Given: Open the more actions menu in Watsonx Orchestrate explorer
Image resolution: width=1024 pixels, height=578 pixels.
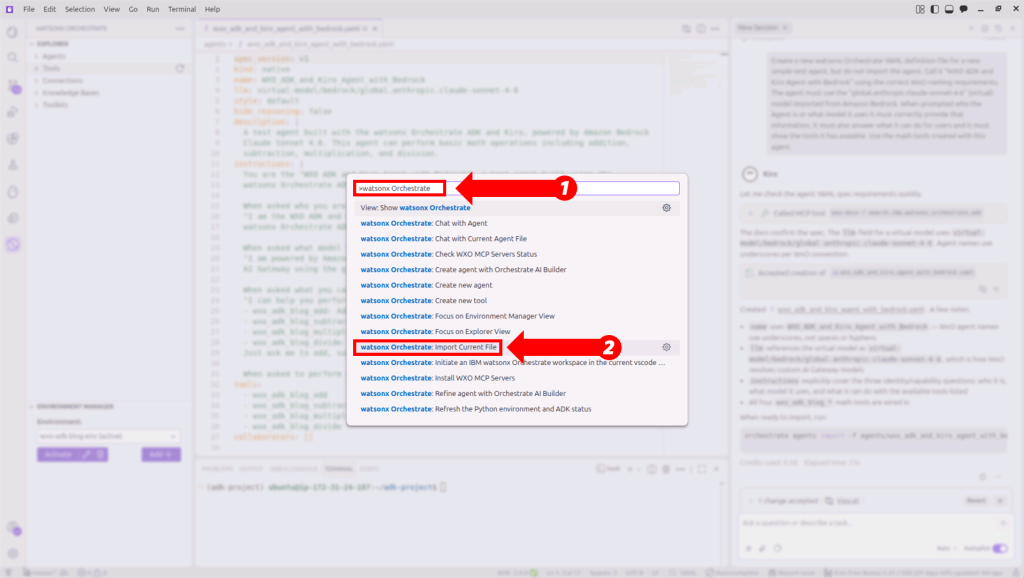Looking at the screenshot, I should (180, 28).
